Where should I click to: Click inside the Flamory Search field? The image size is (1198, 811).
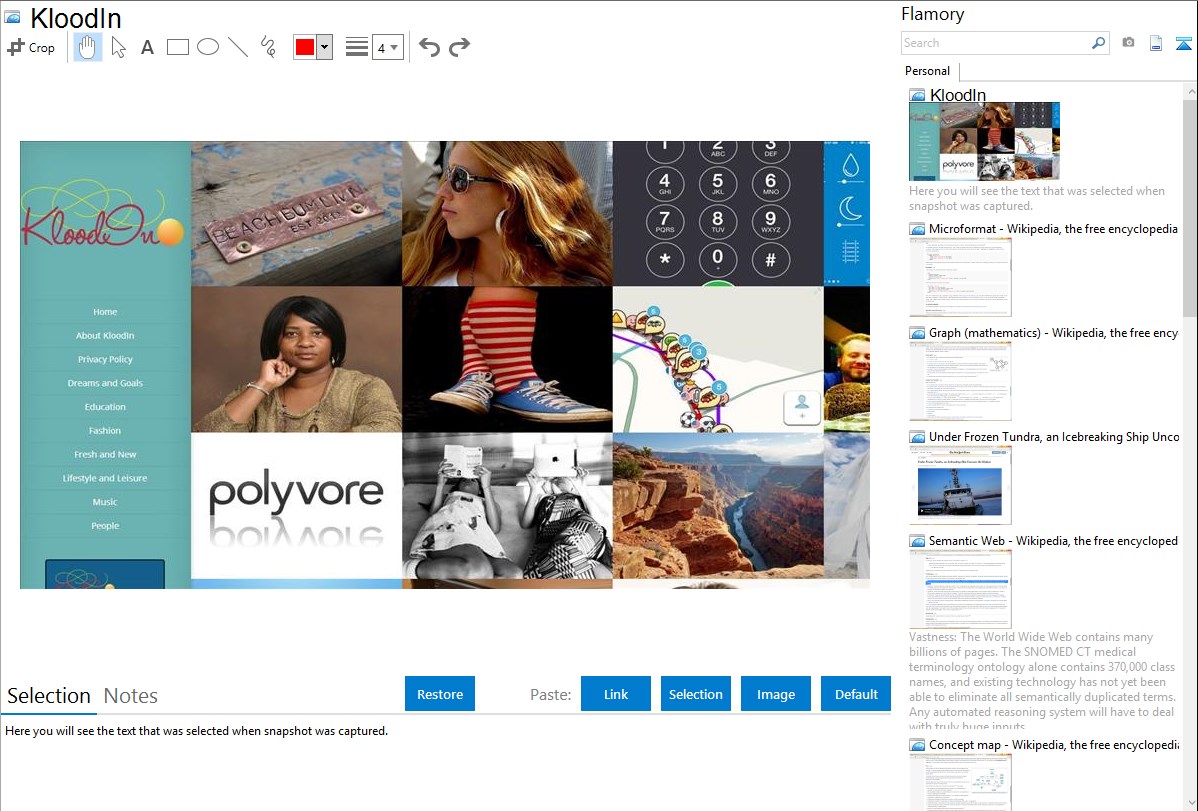pyautogui.click(x=994, y=43)
